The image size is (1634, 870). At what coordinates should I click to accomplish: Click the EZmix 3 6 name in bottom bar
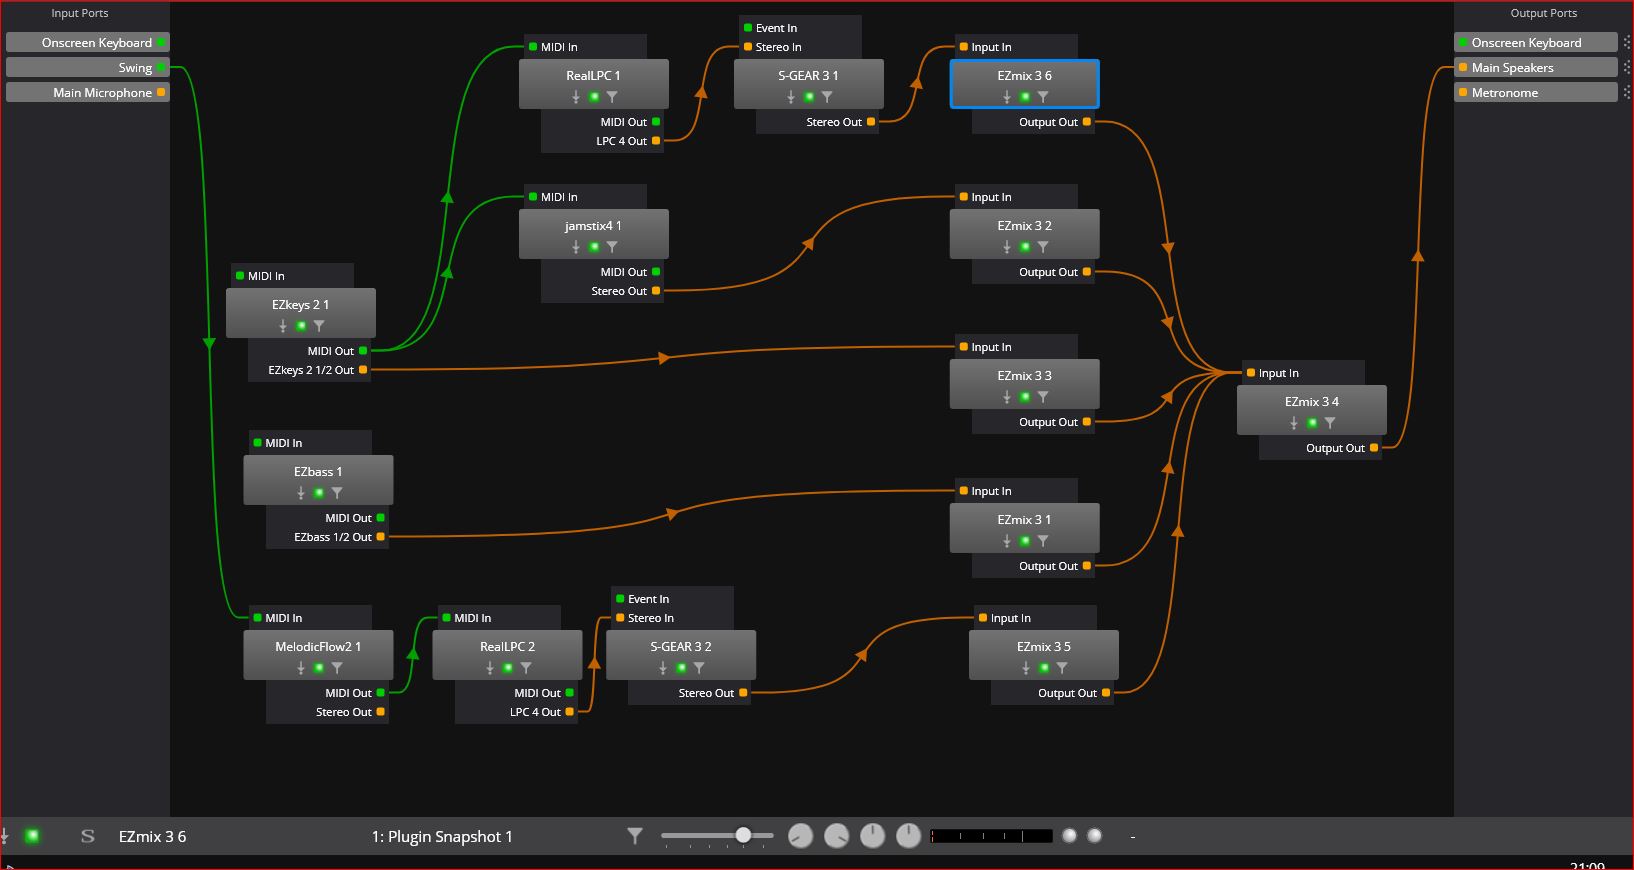(152, 837)
